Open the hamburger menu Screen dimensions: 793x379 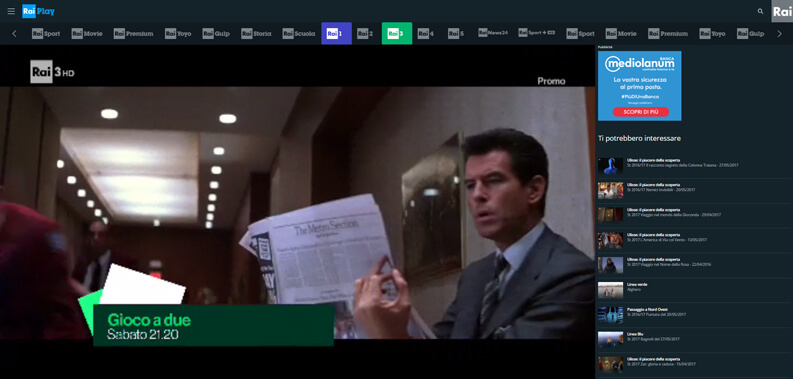[x=11, y=11]
